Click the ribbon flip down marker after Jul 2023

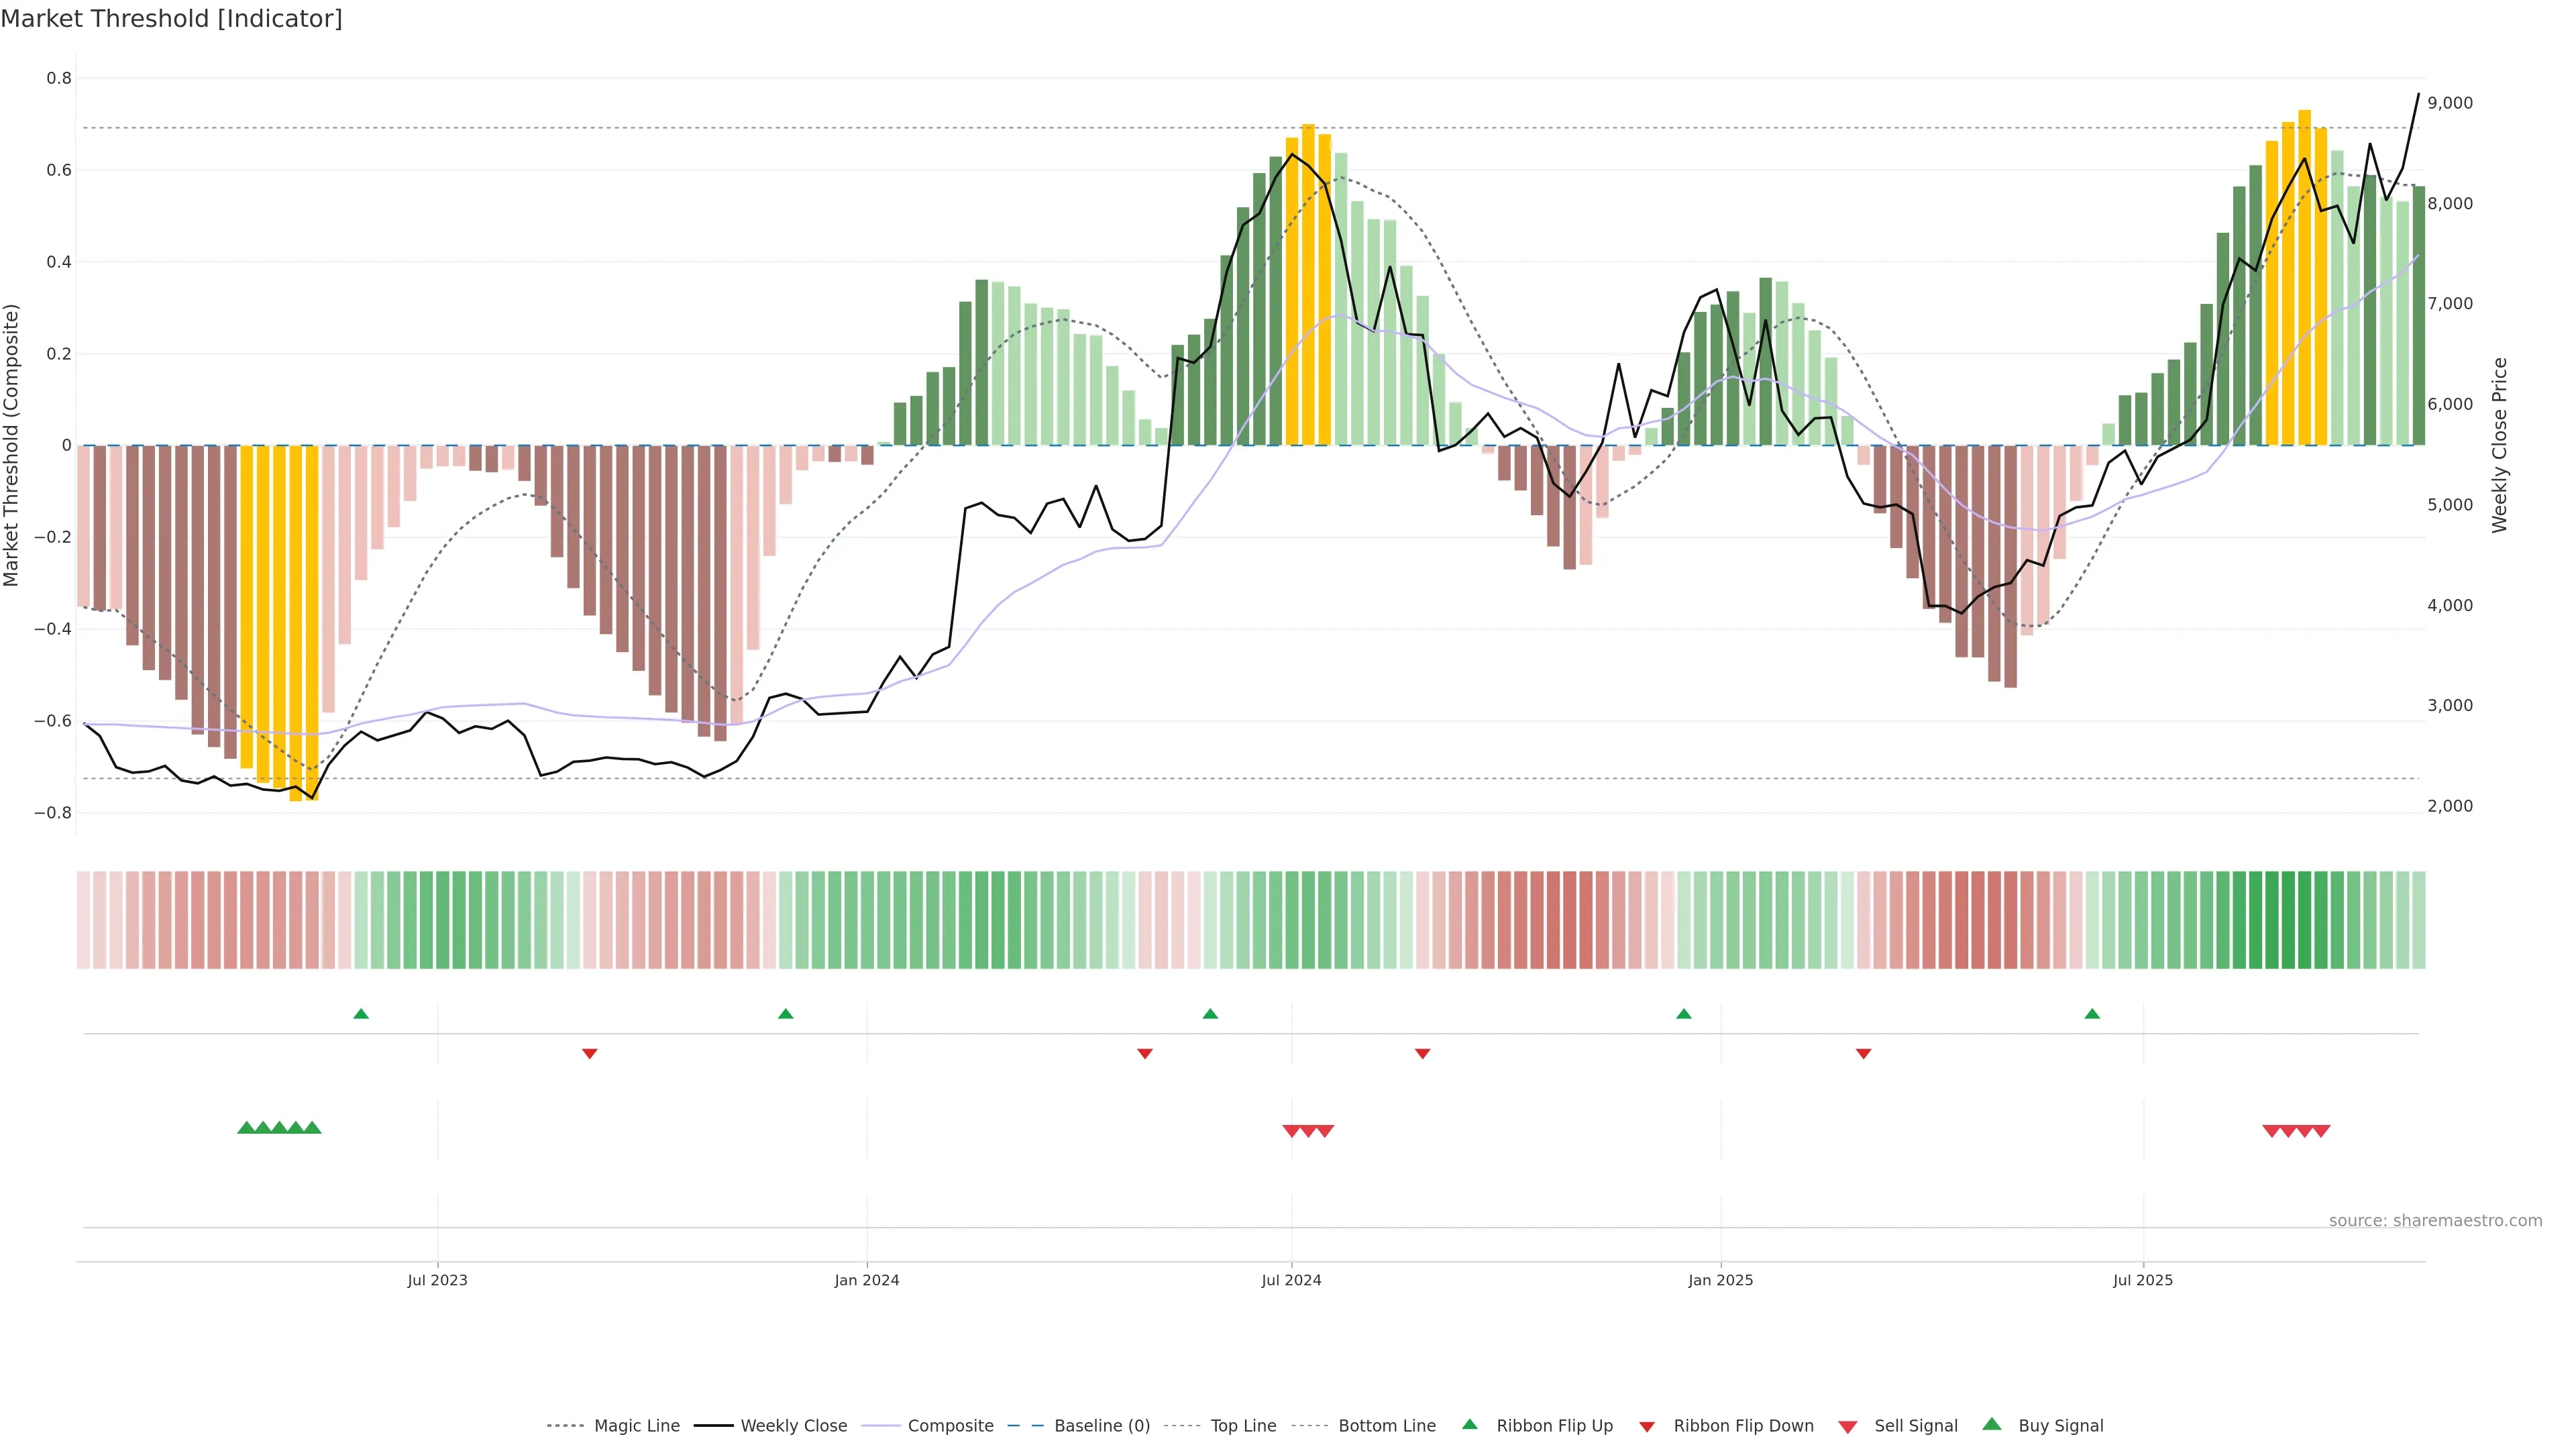point(590,1053)
